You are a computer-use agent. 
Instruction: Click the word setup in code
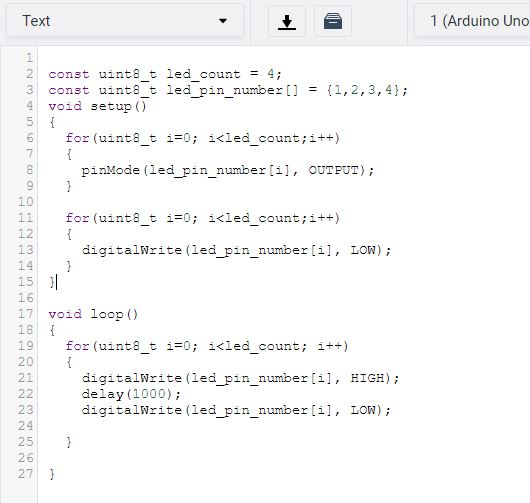click(111, 106)
